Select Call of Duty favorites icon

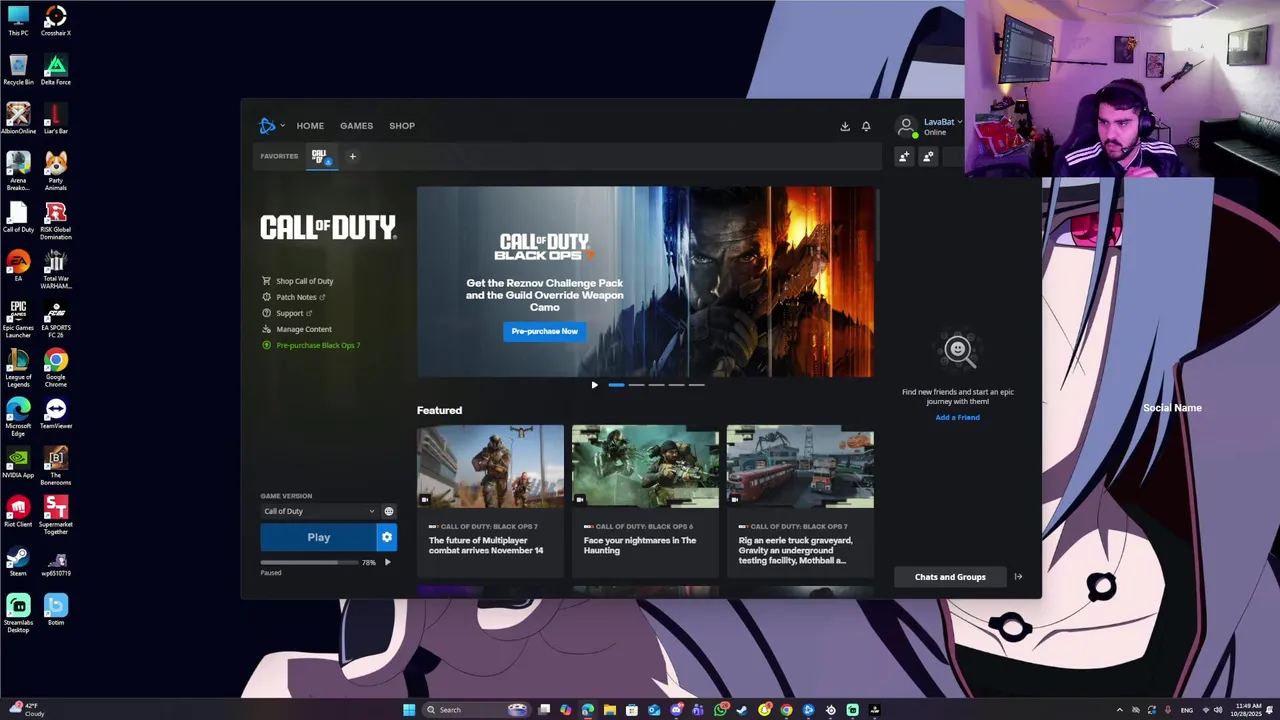[x=320, y=156]
